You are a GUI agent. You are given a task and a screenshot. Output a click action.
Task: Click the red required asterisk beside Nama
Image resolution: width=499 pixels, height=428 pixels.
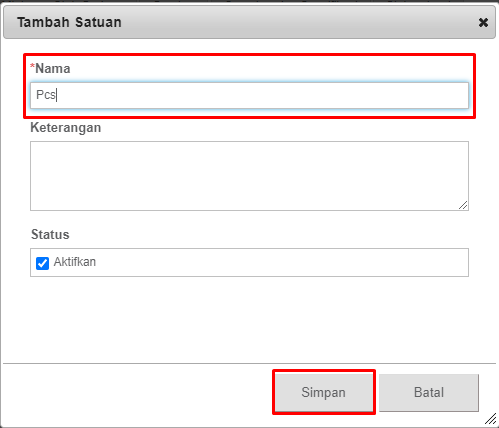click(x=32, y=66)
